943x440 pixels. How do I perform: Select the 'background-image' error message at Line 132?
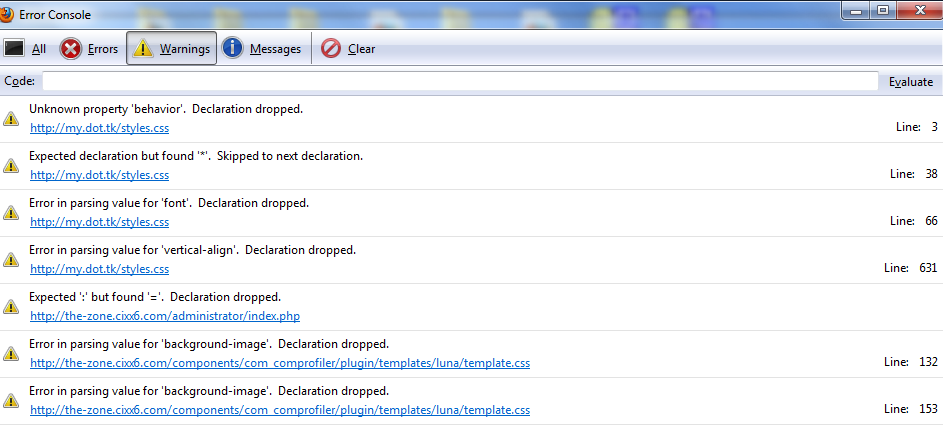click(x=209, y=344)
